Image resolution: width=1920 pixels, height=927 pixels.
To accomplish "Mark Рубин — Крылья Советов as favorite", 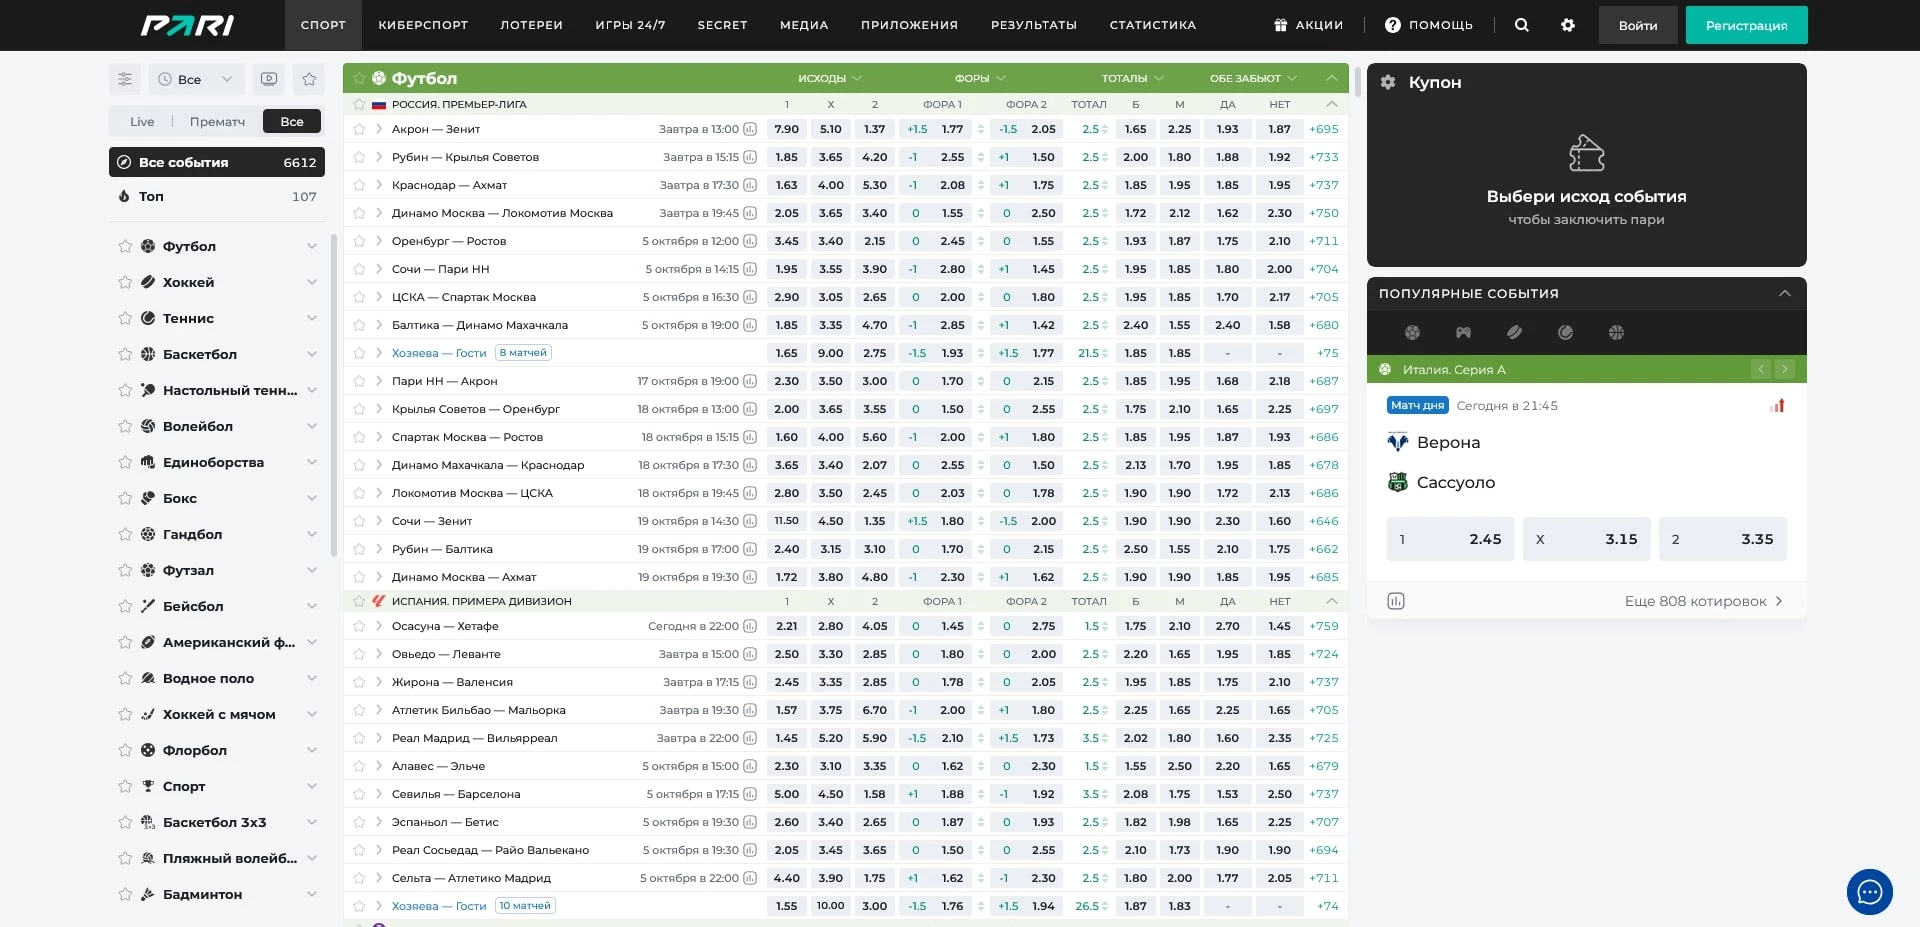I will tap(359, 157).
